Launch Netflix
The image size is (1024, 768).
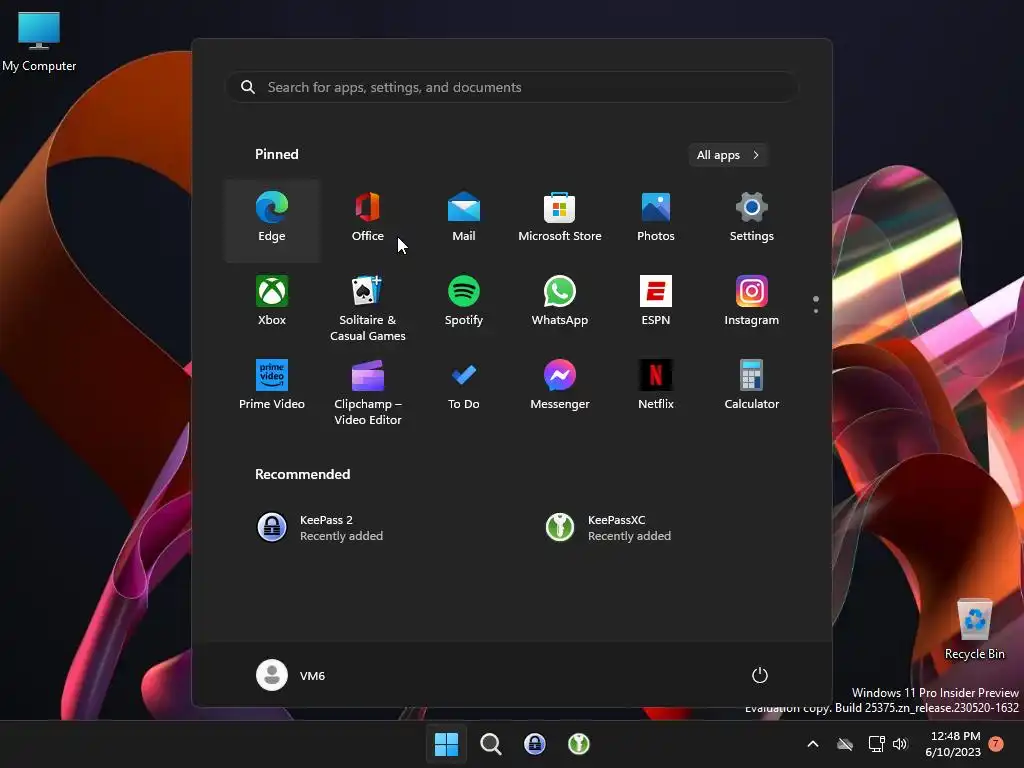656,388
